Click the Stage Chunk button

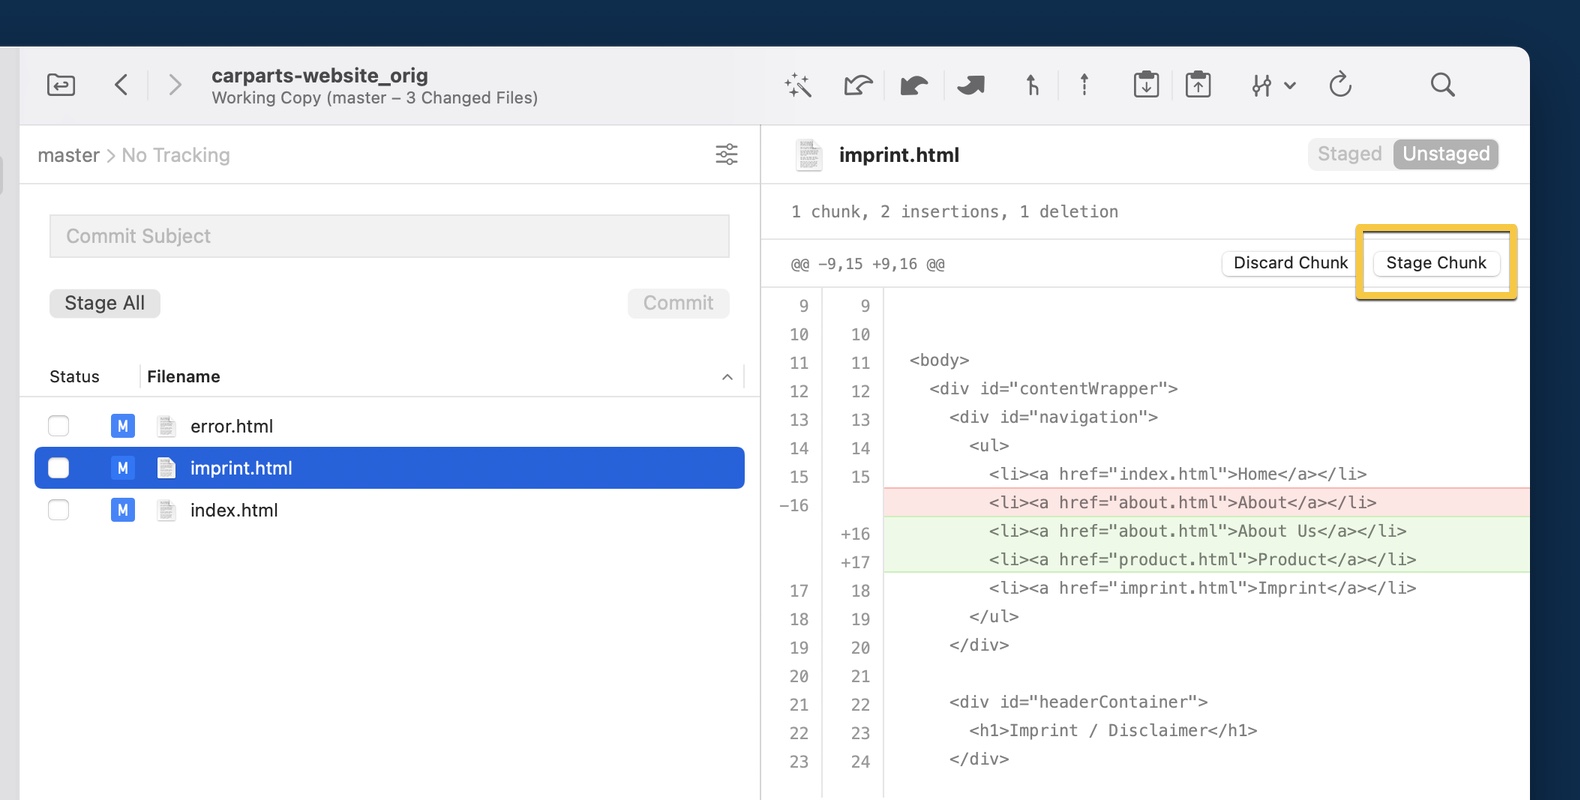1435,263
